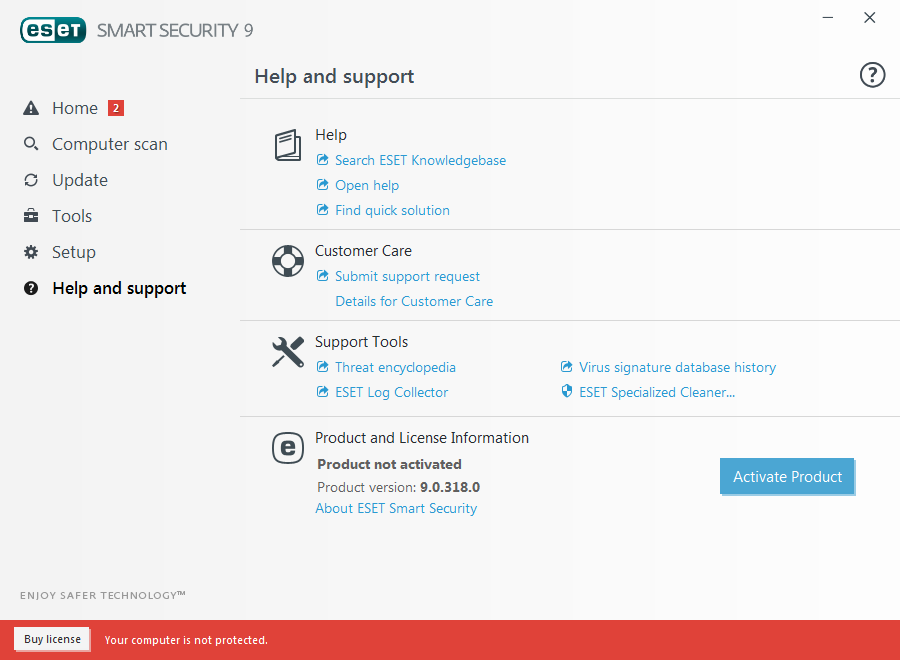The image size is (900, 660).
Task: Open Search ESET Knowledgebase
Action: click(420, 160)
